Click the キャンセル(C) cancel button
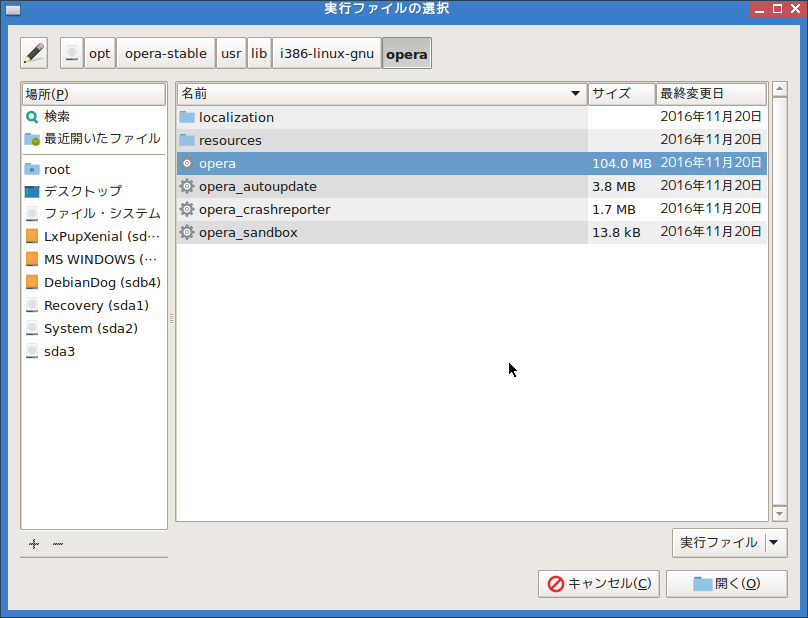The width and height of the screenshot is (808, 618). [x=599, y=583]
